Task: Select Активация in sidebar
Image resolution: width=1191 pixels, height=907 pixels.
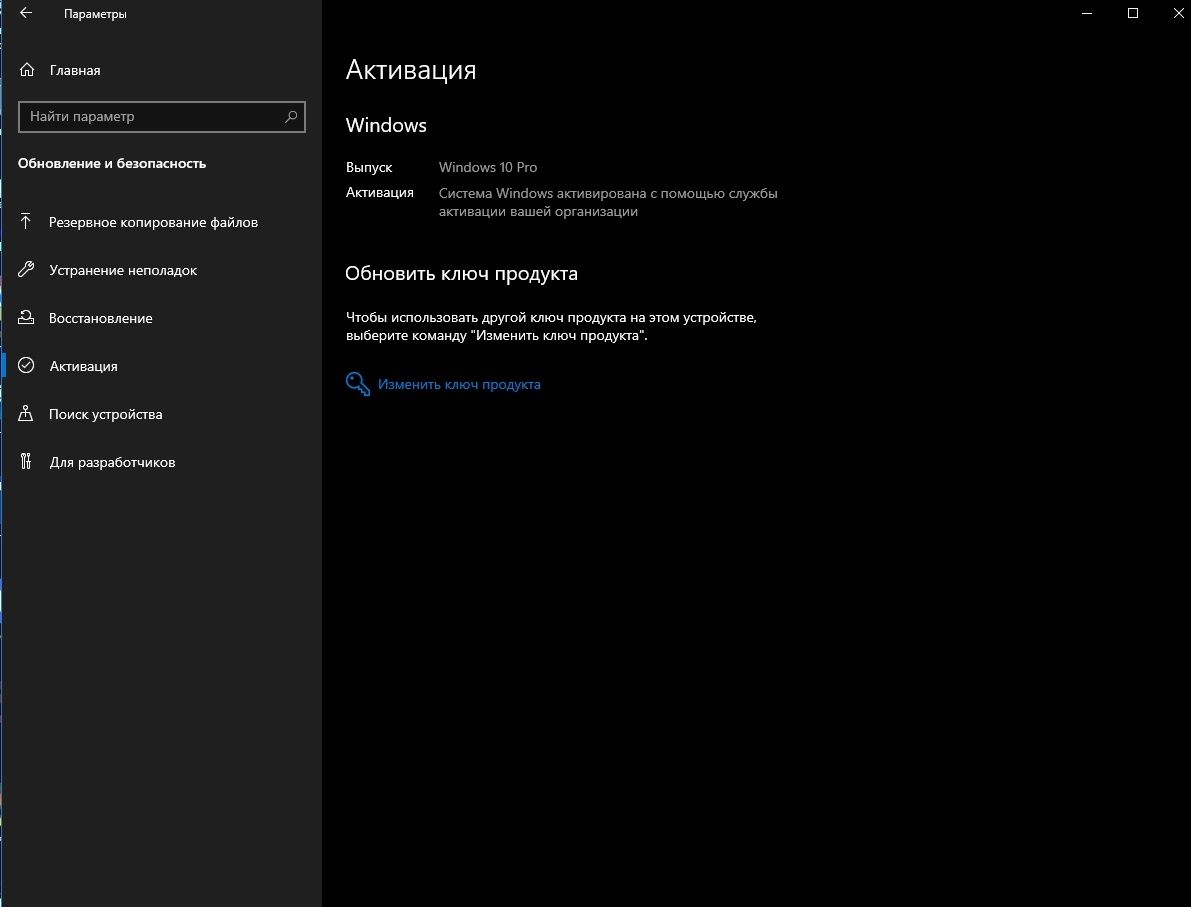Action: [x=84, y=366]
